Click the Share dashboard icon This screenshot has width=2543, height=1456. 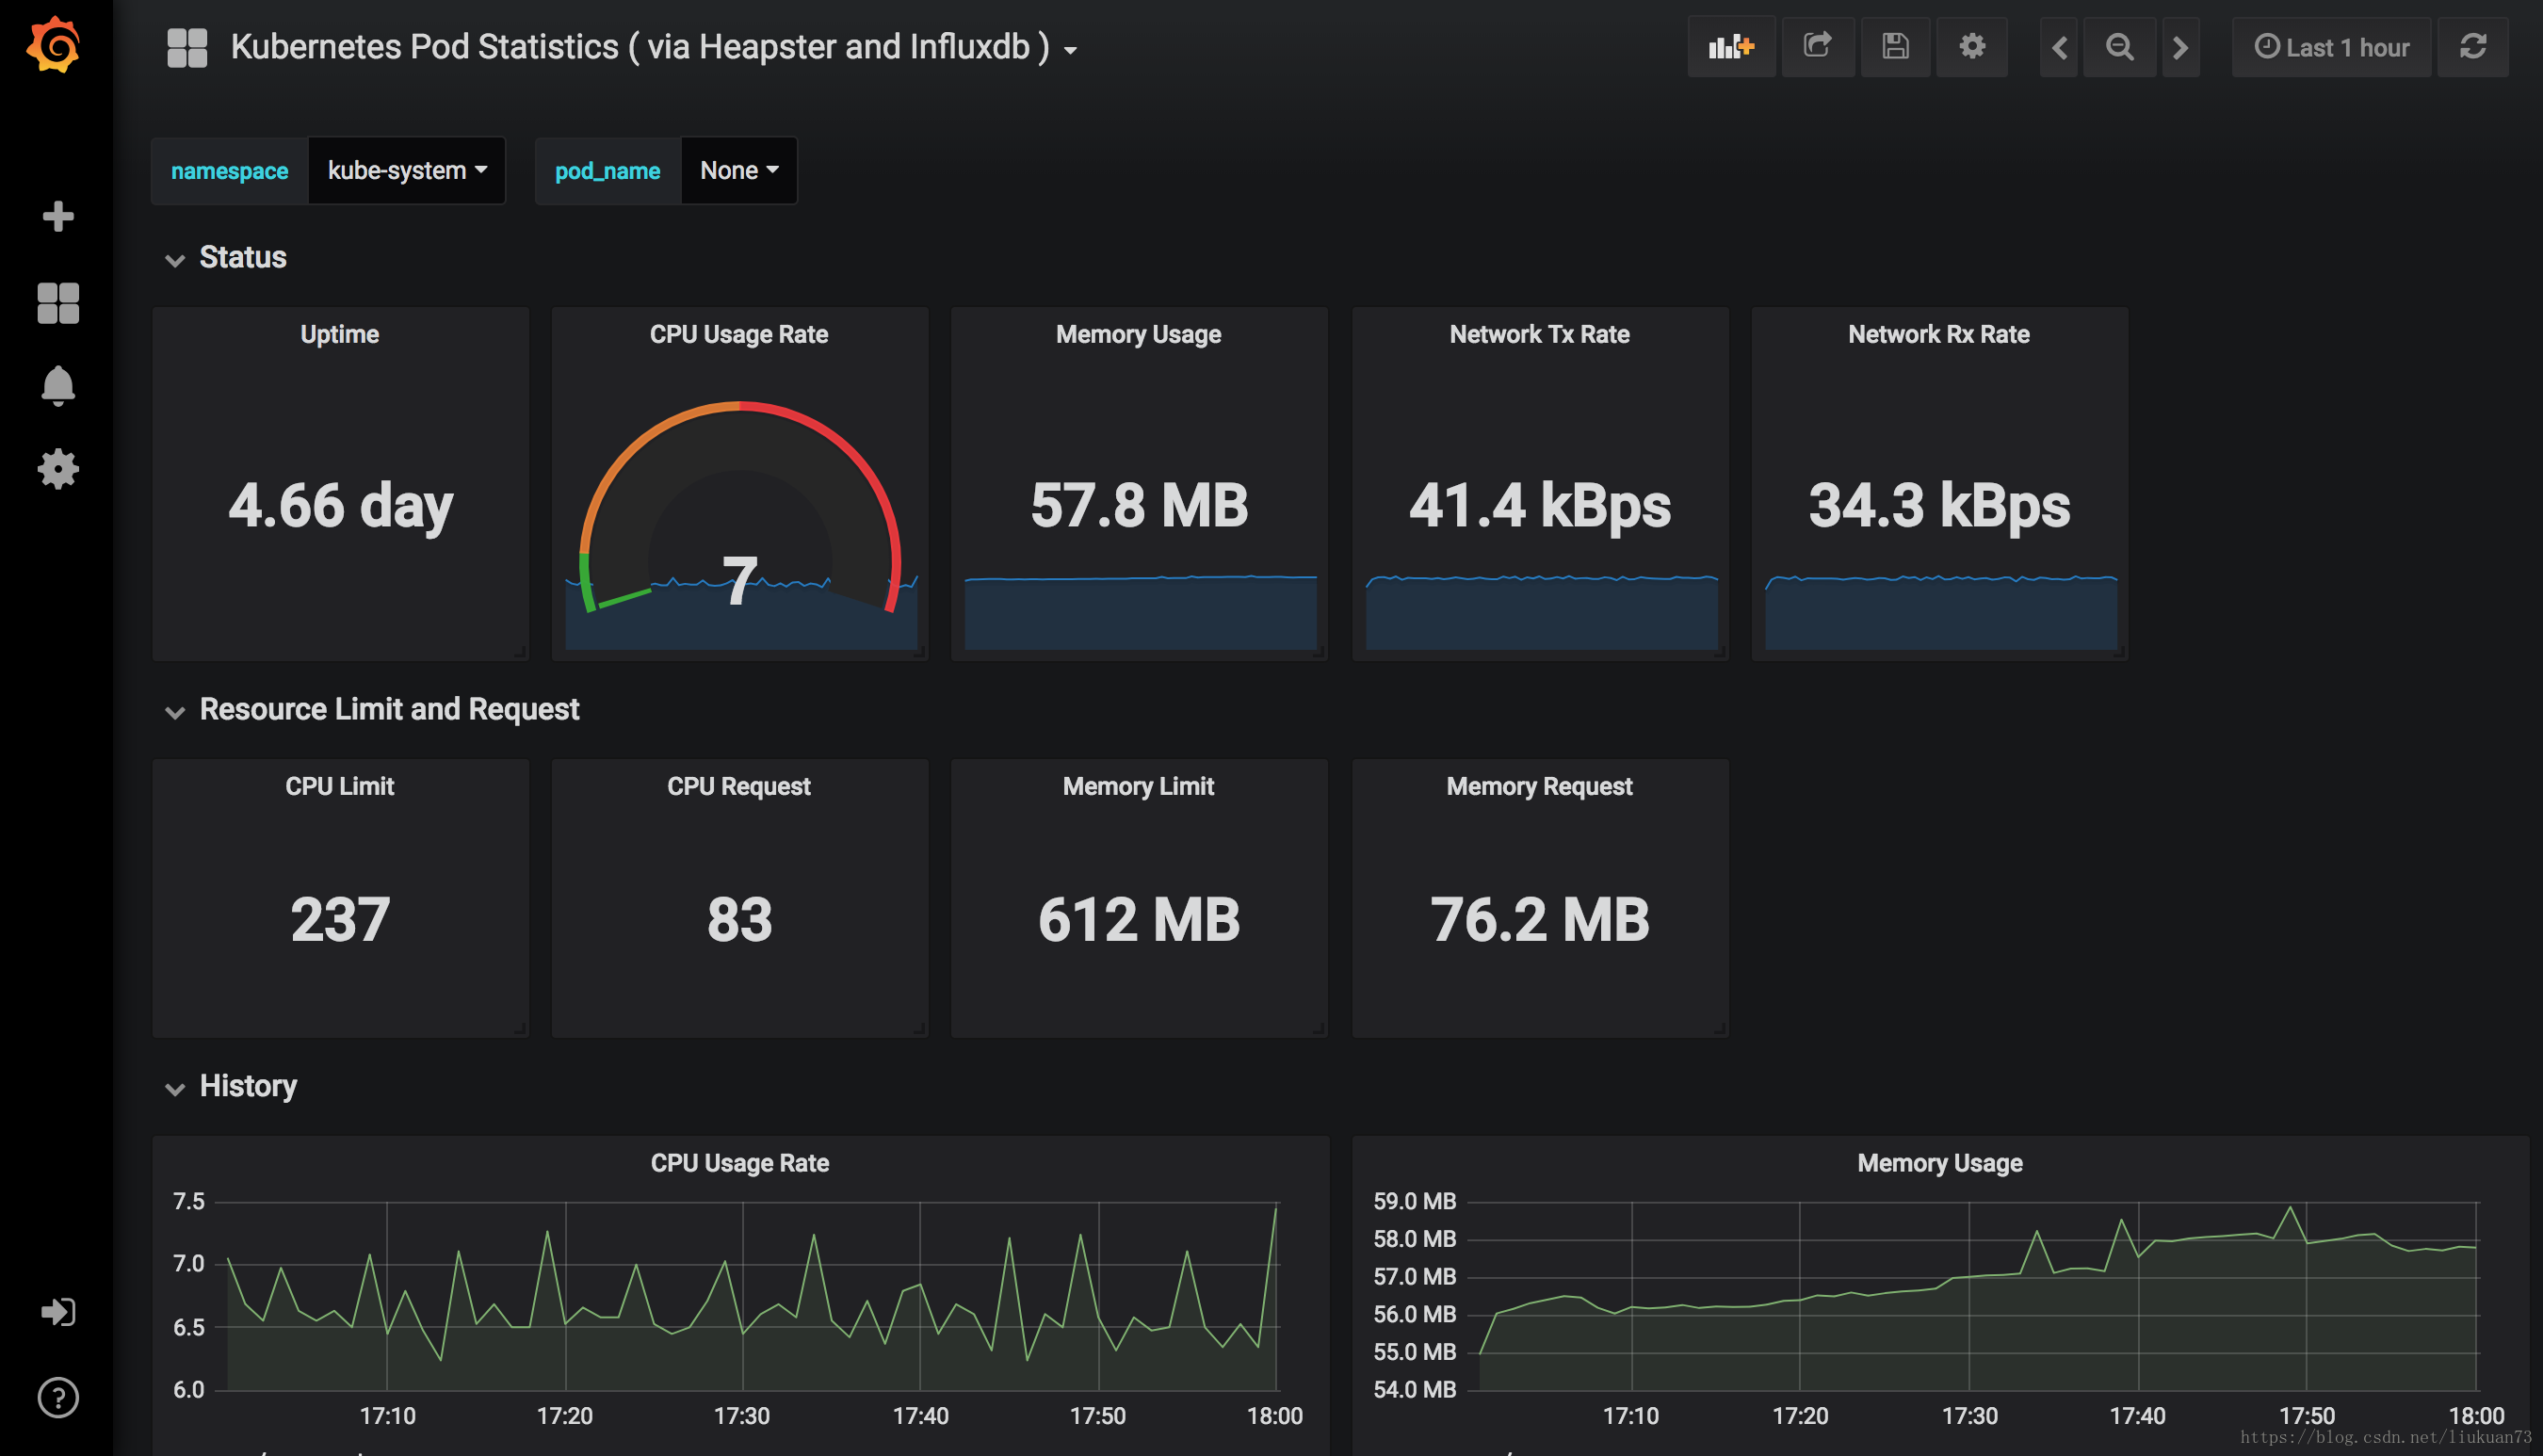click(x=1817, y=47)
